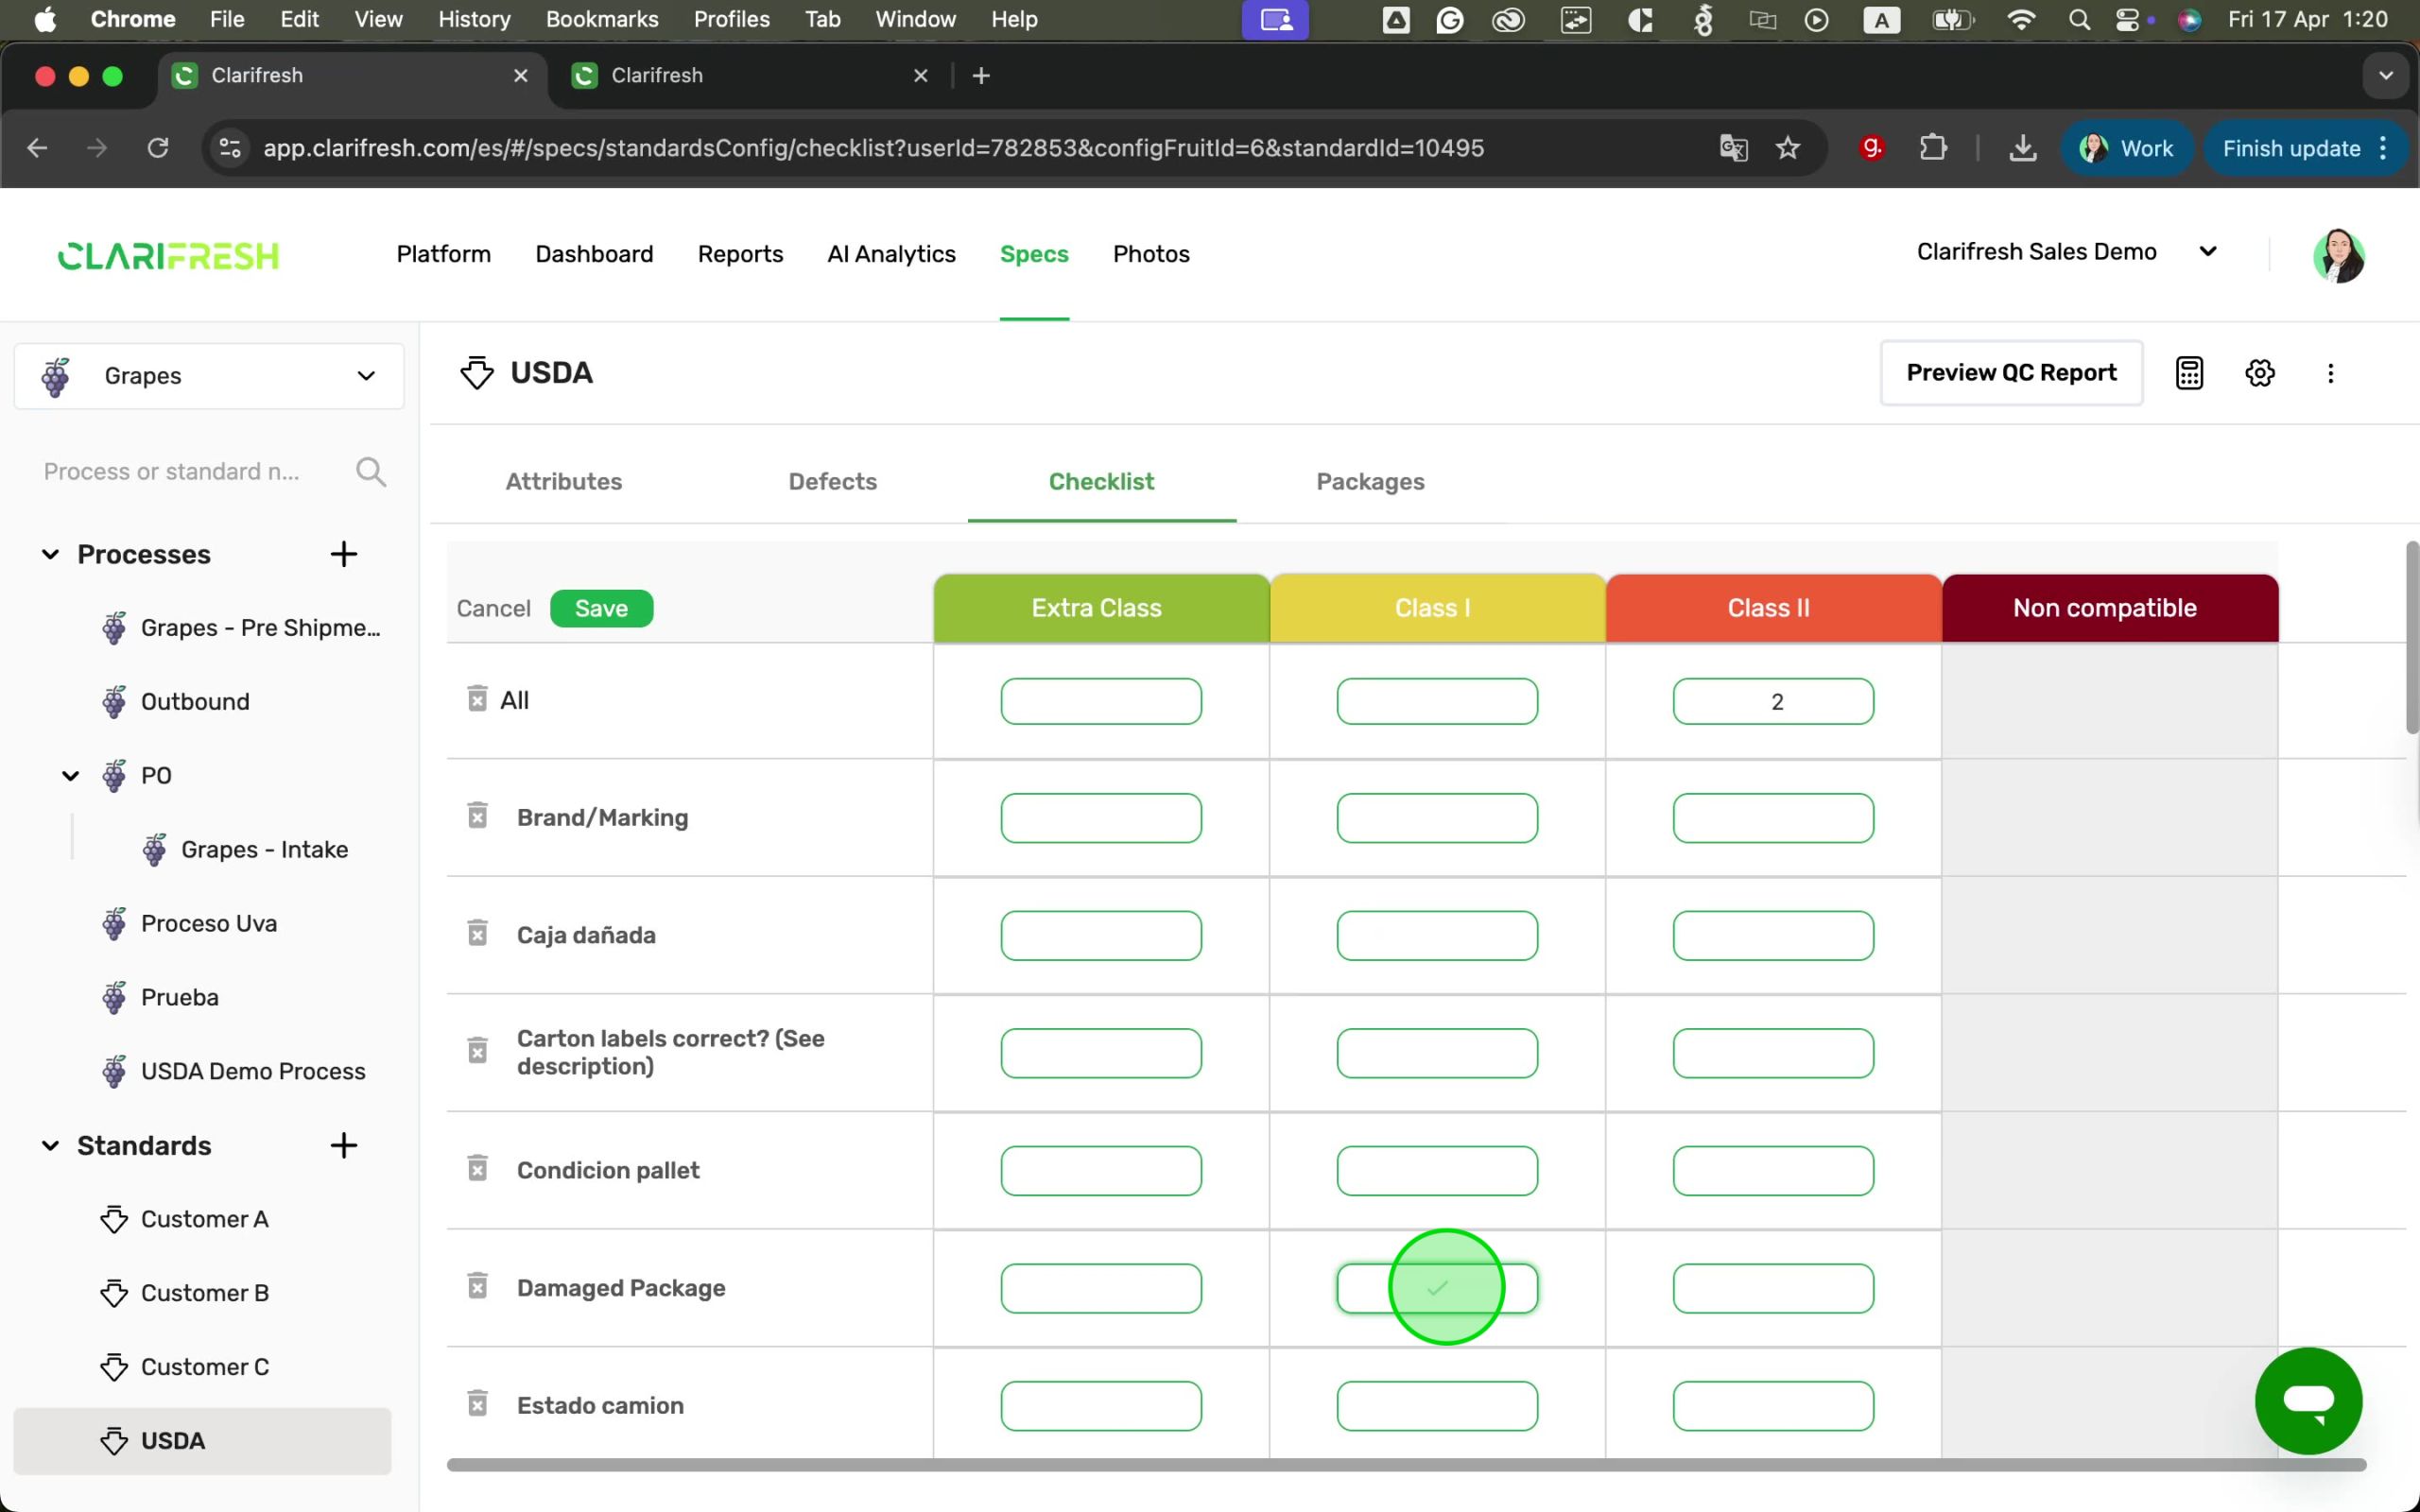Image resolution: width=2420 pixels, height=1512 pixels.
Task: Switch to the Attributes tab
Action: [x=564, y=481]
